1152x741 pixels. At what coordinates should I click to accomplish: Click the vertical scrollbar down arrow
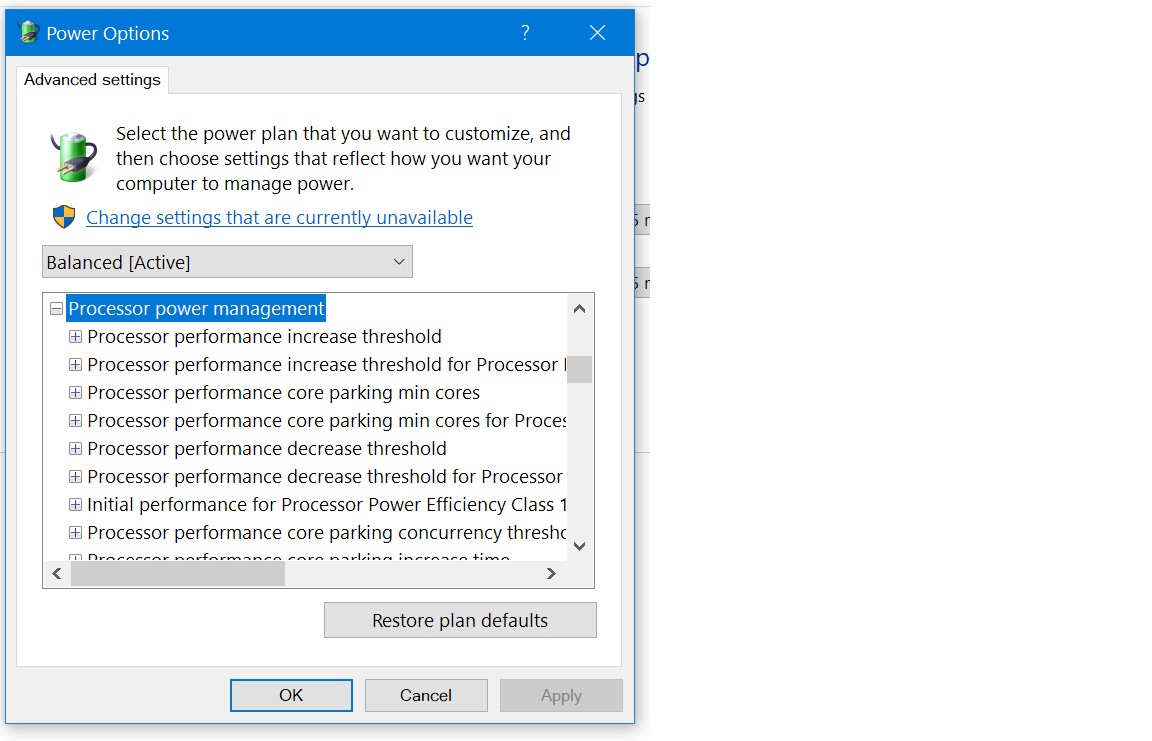[579, 546]
